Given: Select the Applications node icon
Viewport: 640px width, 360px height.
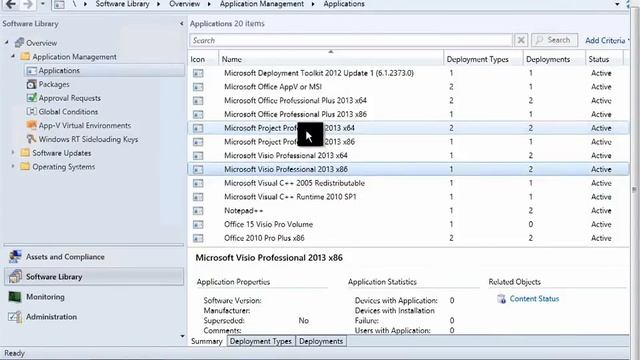Looking at the screenshot, I should pyautogui.click(x=31, y=71).
